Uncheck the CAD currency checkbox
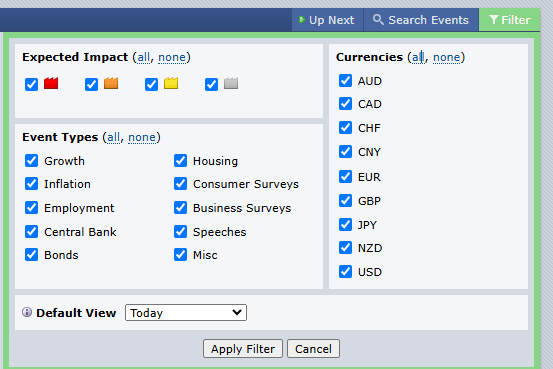Screen dimensions: 553x369 pyautogui.click(x=345, y=104)
